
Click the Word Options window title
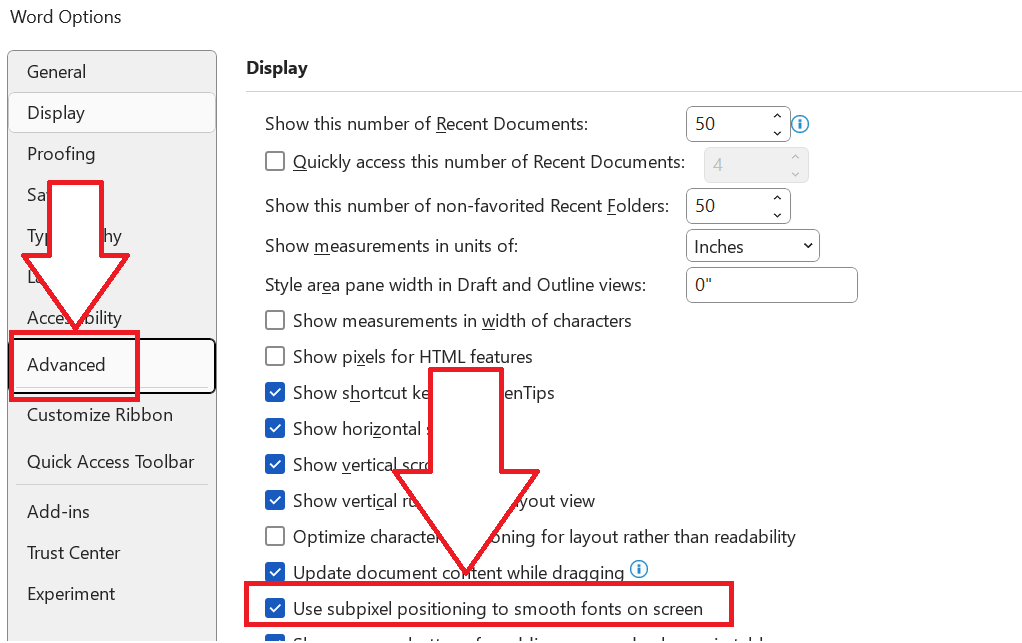66,17
